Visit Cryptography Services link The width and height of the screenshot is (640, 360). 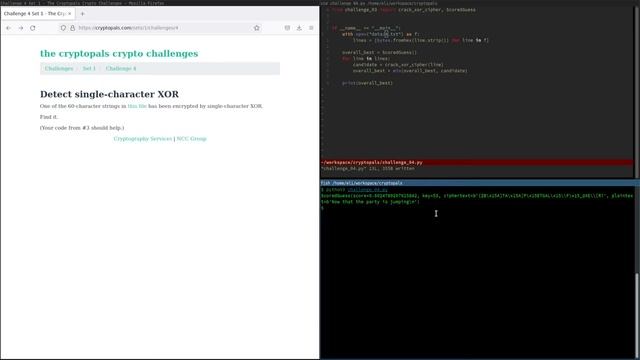click(x=143, y=139)
